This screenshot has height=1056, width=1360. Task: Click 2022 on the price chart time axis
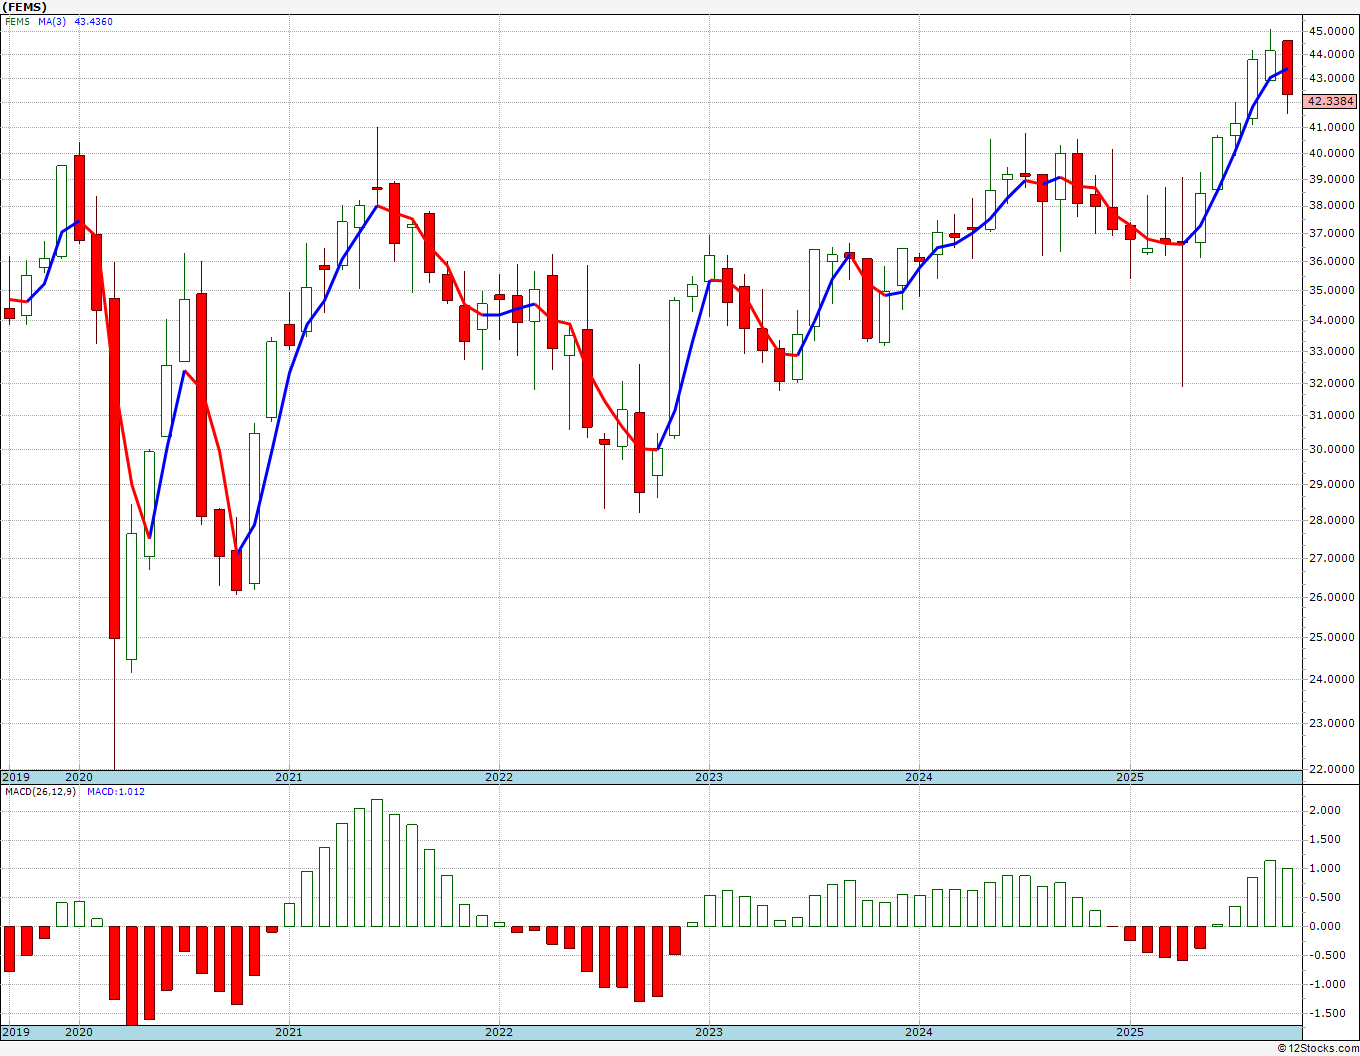[x=499, y=777]
